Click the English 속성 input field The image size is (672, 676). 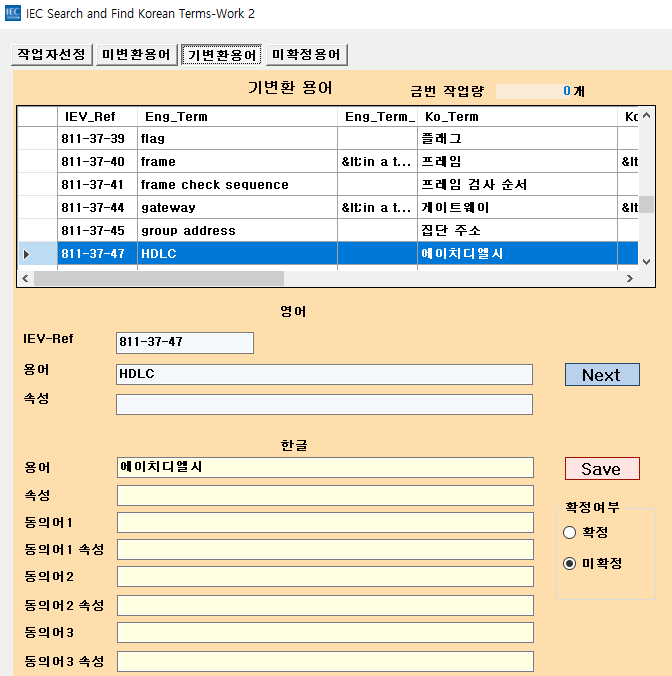pyautogui.click(x=324, y=404)
